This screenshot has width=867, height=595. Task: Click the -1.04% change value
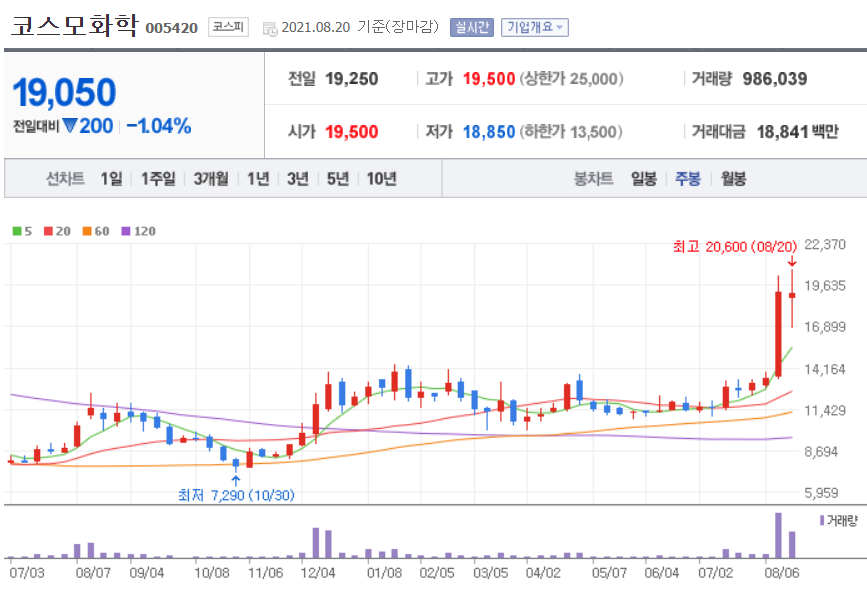159,126
